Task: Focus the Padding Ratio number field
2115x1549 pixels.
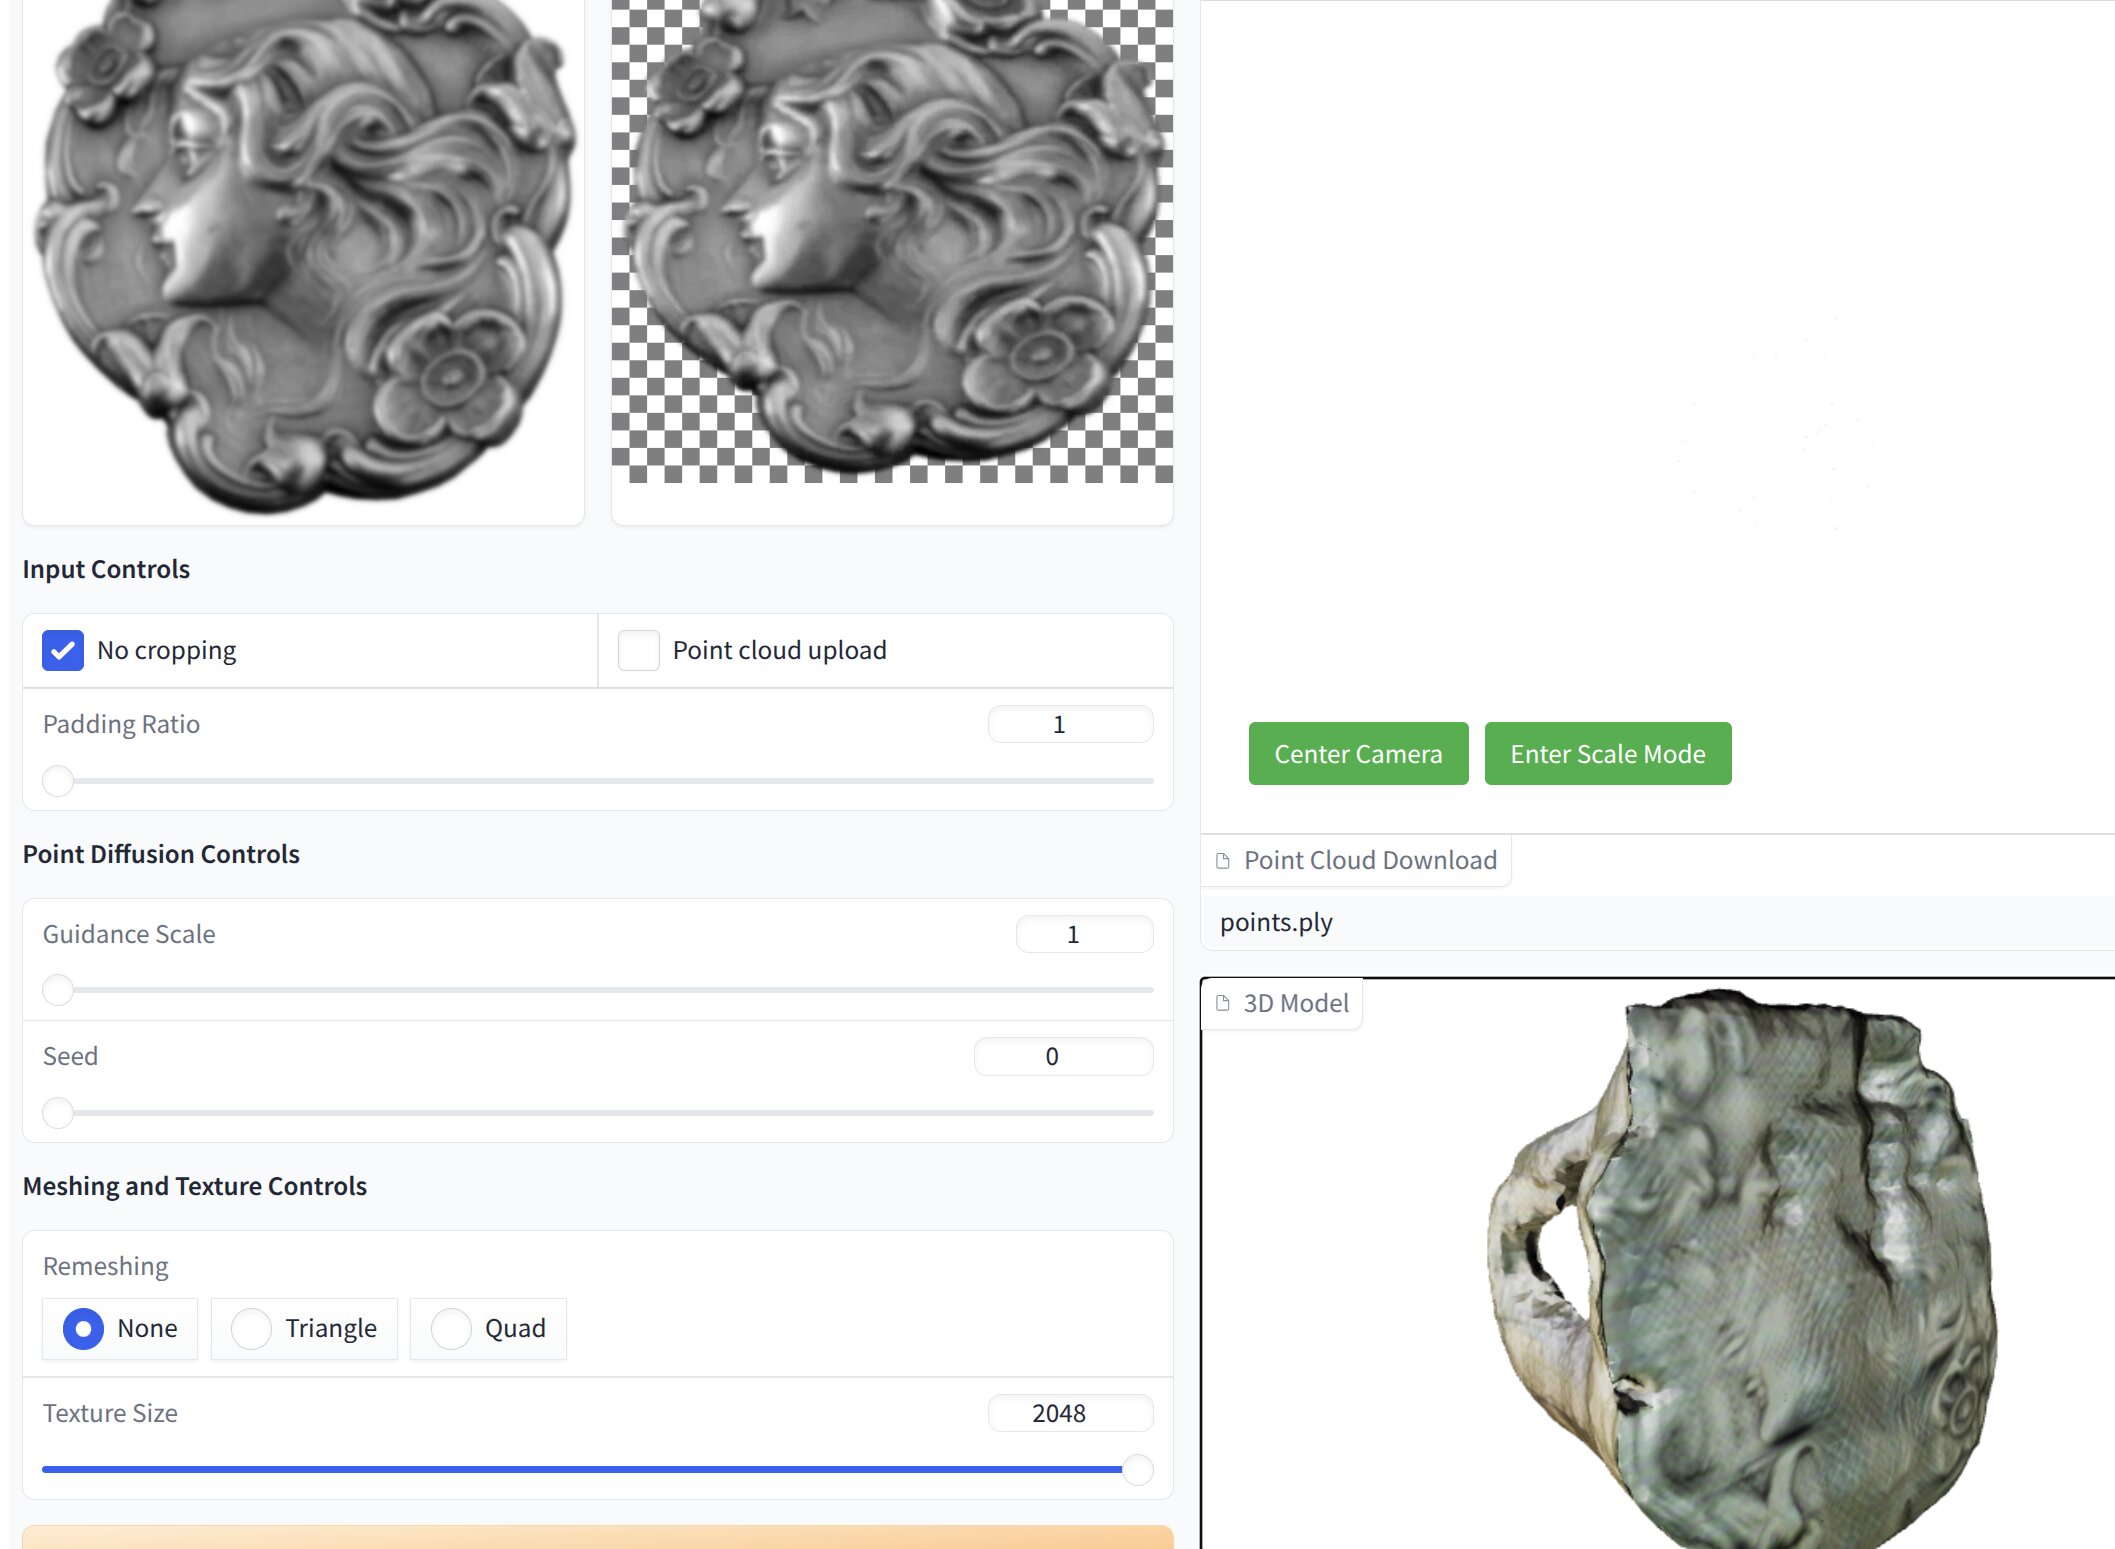Action: [1069, 724]
